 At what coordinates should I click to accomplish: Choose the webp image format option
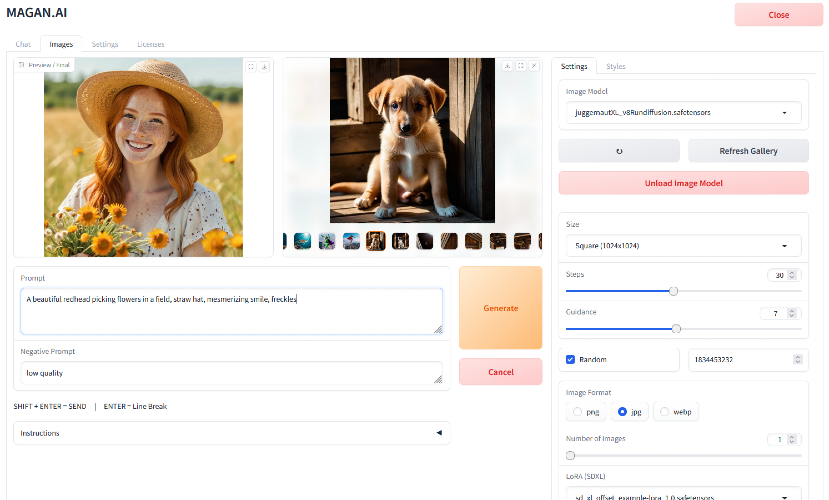[664, 411]
